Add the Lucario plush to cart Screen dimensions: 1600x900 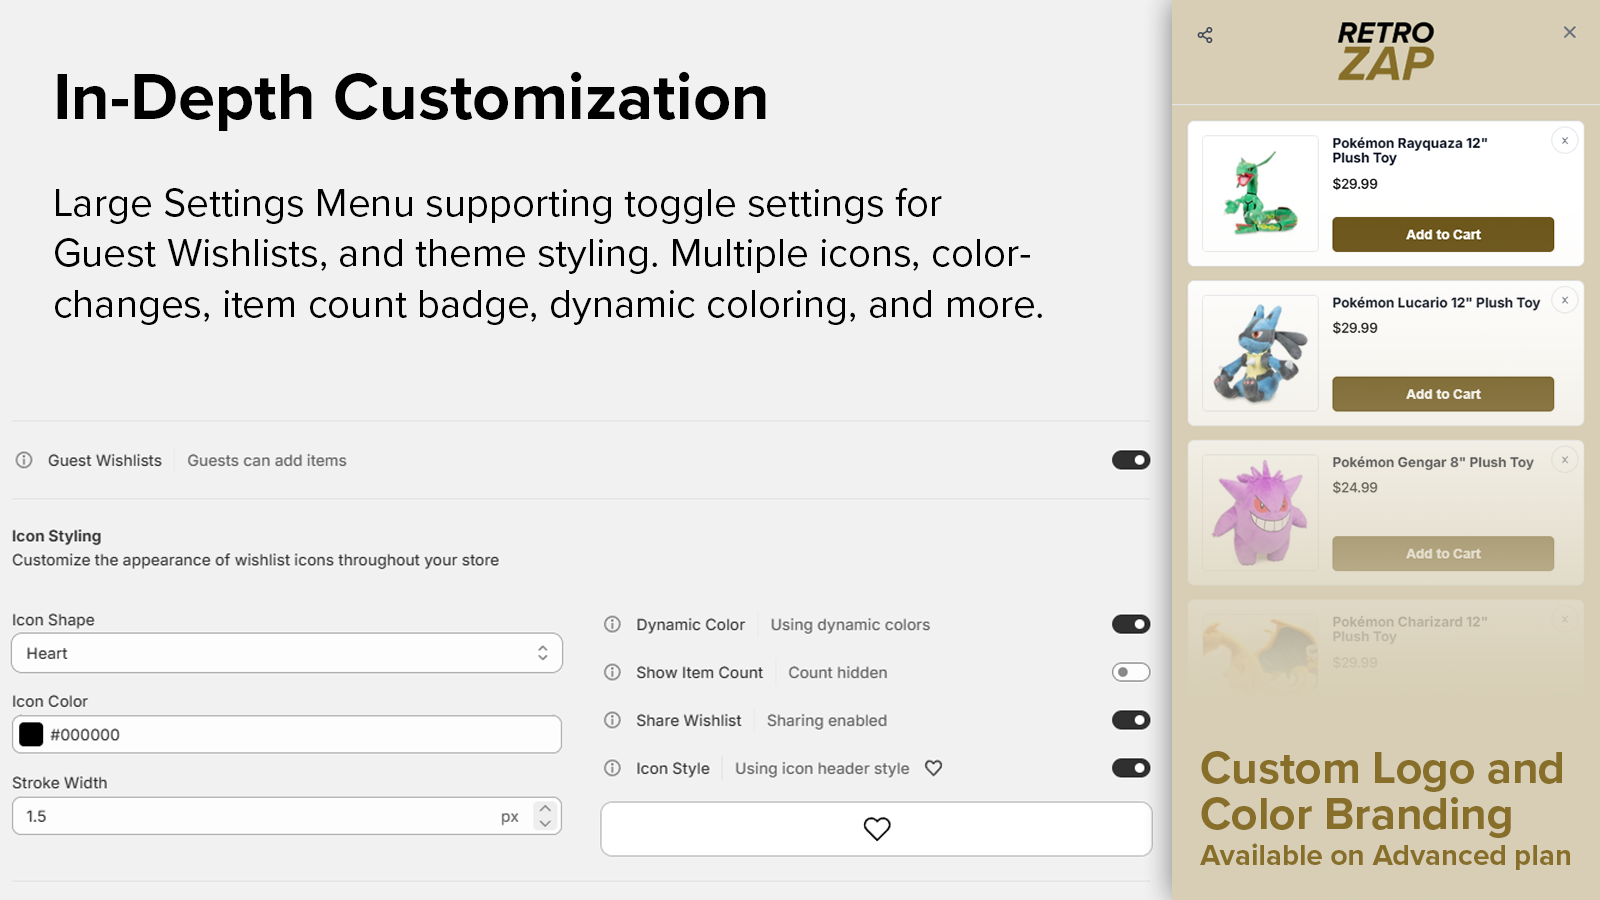[x=1443, y=394]
